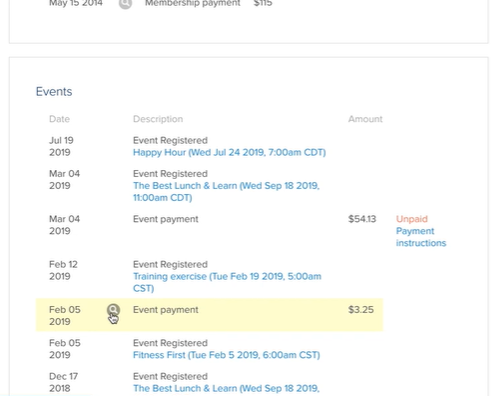Open The Best Lunch & Learn link under Dec 17
The height and width of the screenshot is (396, 502).
coord(226,389)
